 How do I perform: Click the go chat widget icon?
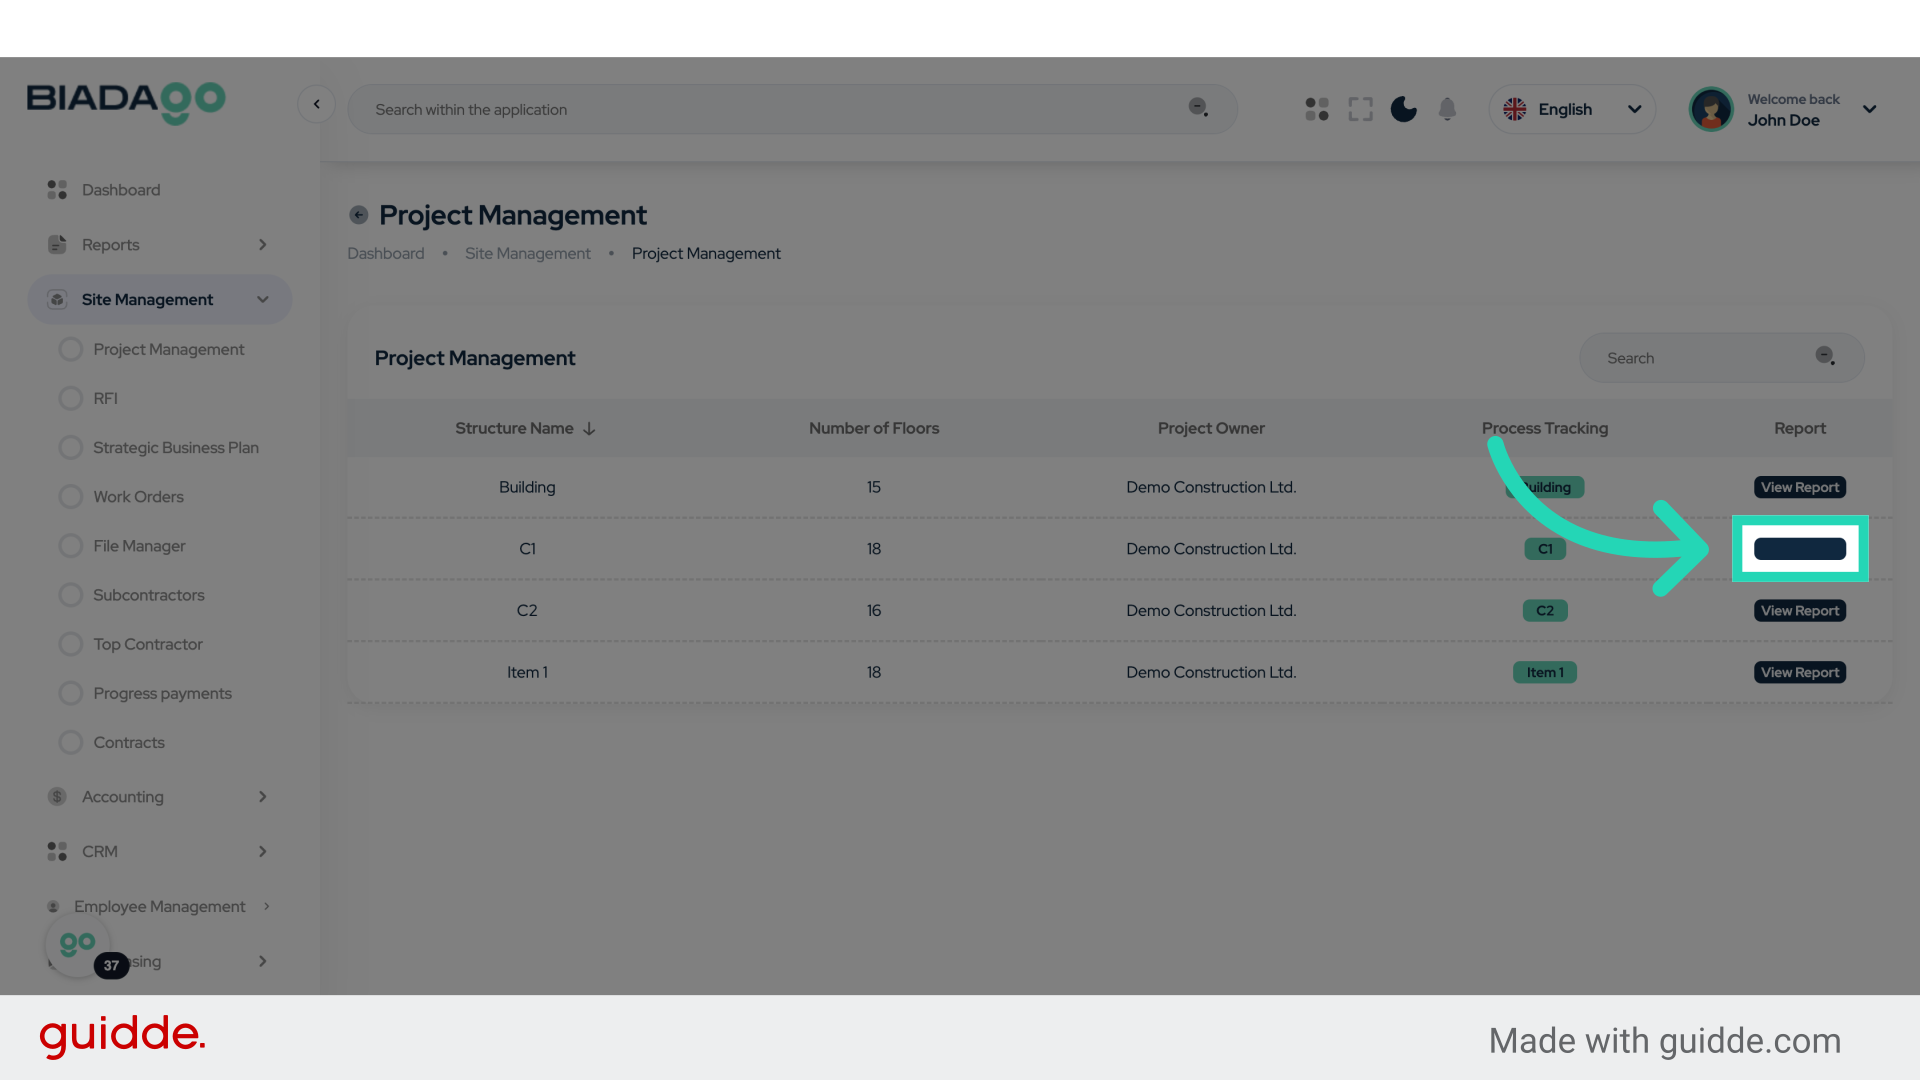77,944
